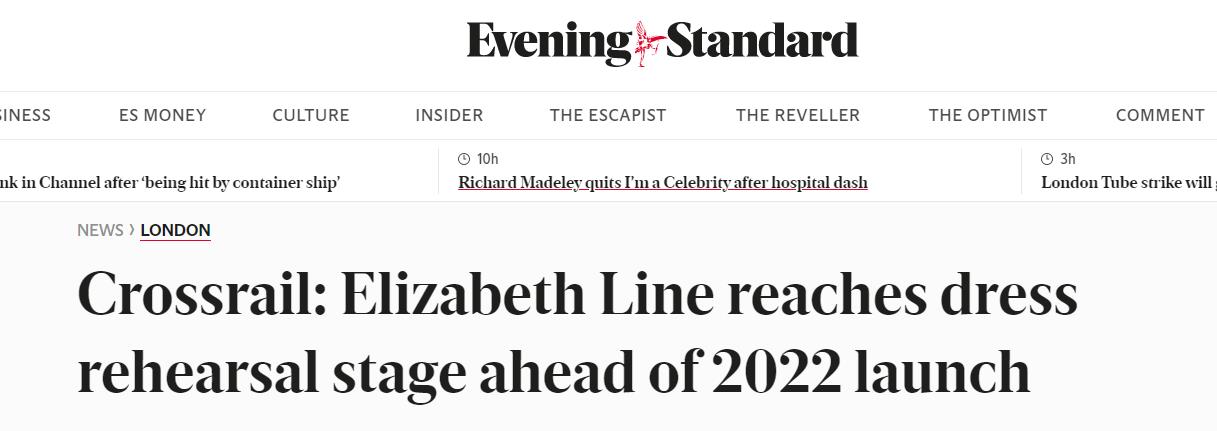Viewport: 1217px width, 431px height.
Task: Click the Evening Standard logo
Action: tap(662, 42)
